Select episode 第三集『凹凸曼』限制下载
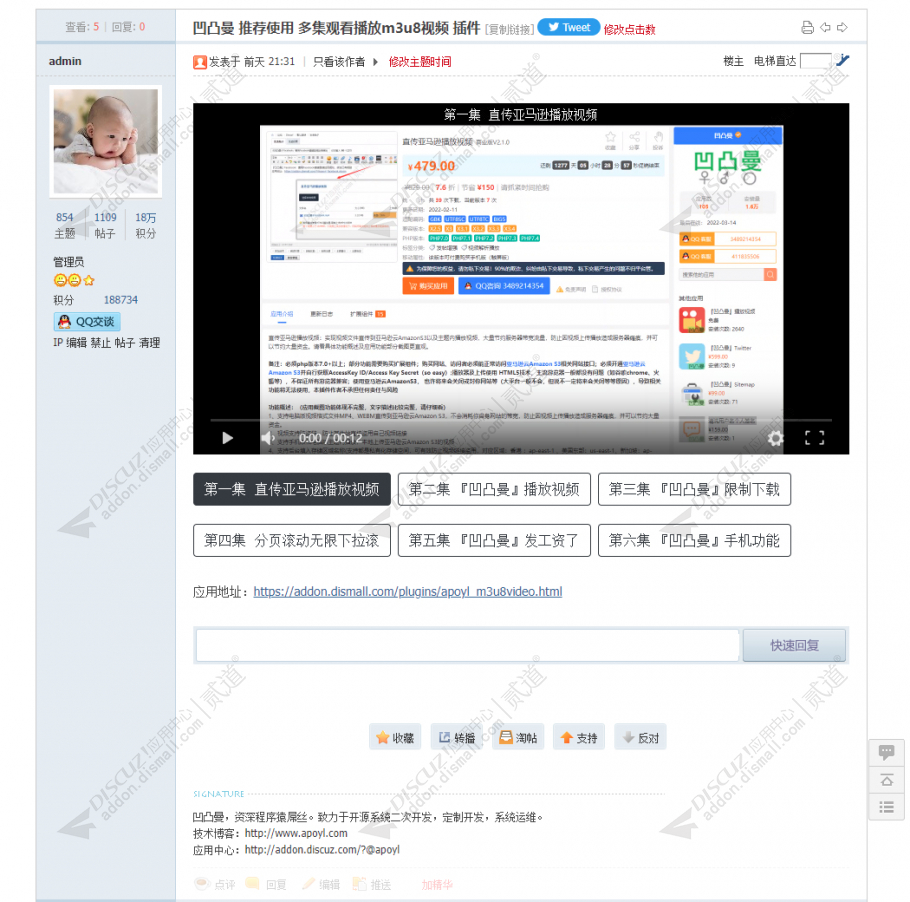Image resolution: width=910 pixels, height=902 pixels. pos(694,489)
